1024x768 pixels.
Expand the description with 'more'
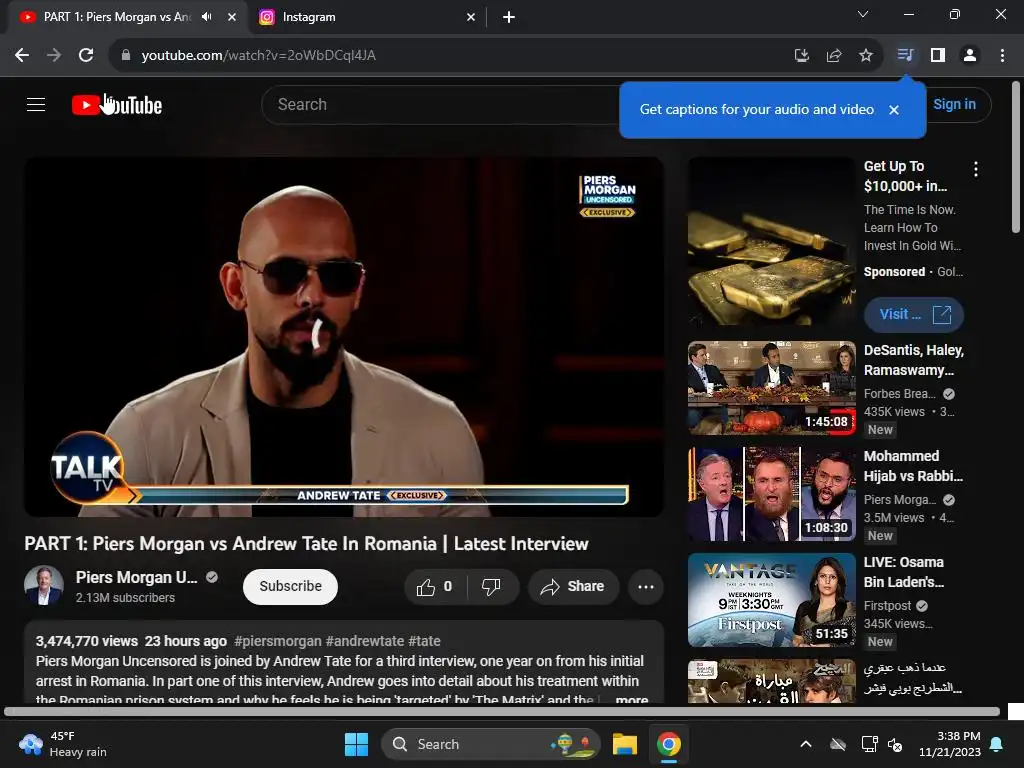click(x=632, y=699)
